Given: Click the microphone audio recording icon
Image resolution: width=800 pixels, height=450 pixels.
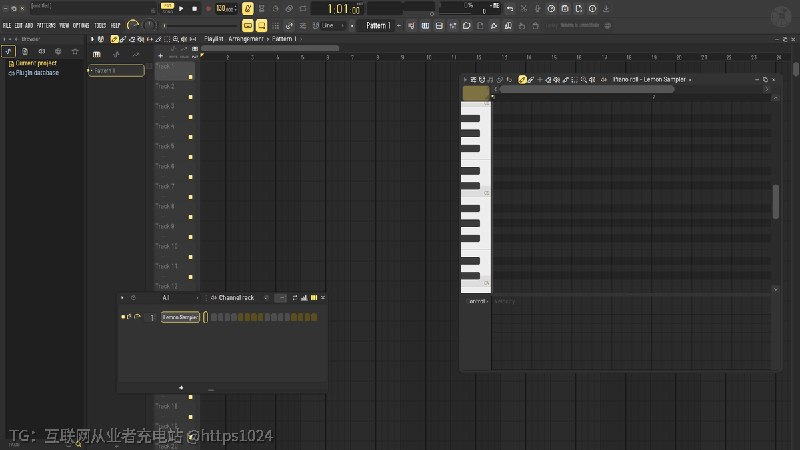Looking at the screenshot, I should (x=537, y=9).
